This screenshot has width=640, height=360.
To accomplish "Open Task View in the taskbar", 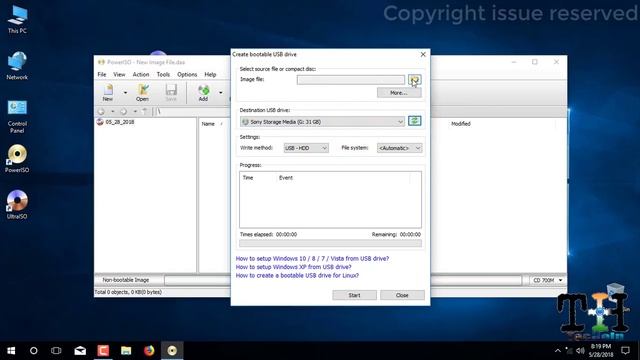I will (56, 351).
